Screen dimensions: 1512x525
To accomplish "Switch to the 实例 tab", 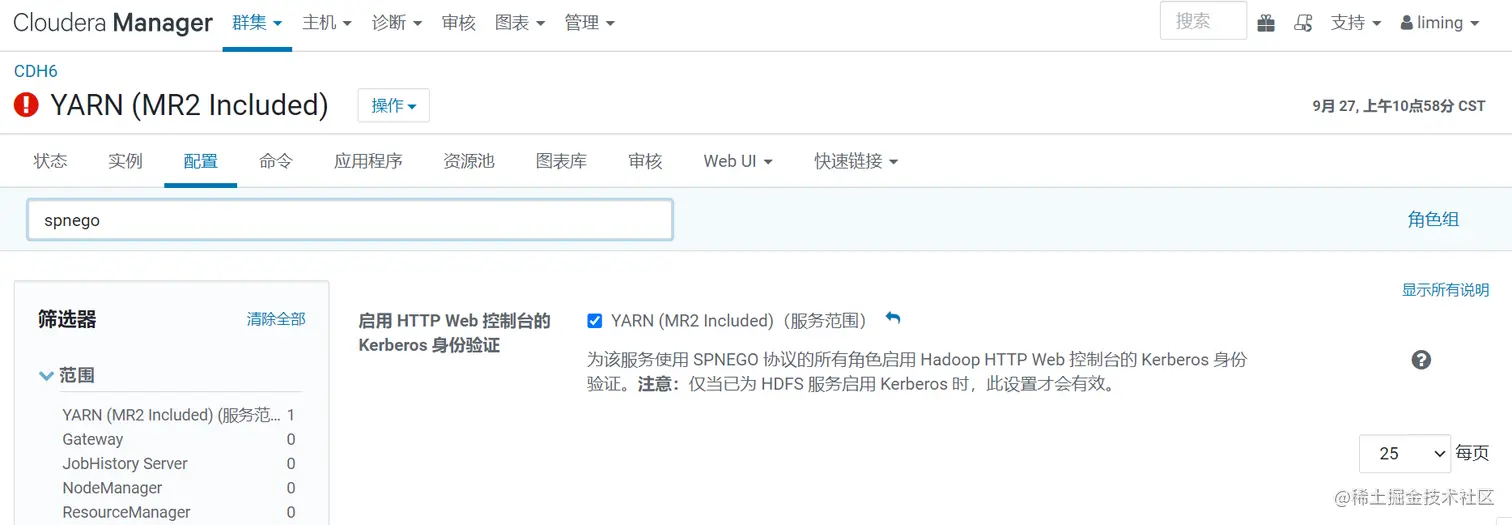I will point(126,161).
